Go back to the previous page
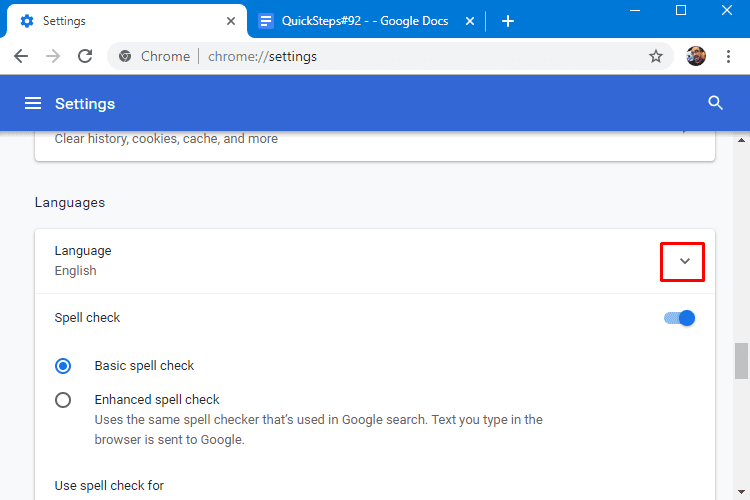750x500 pixels. (x=21, y=57)
